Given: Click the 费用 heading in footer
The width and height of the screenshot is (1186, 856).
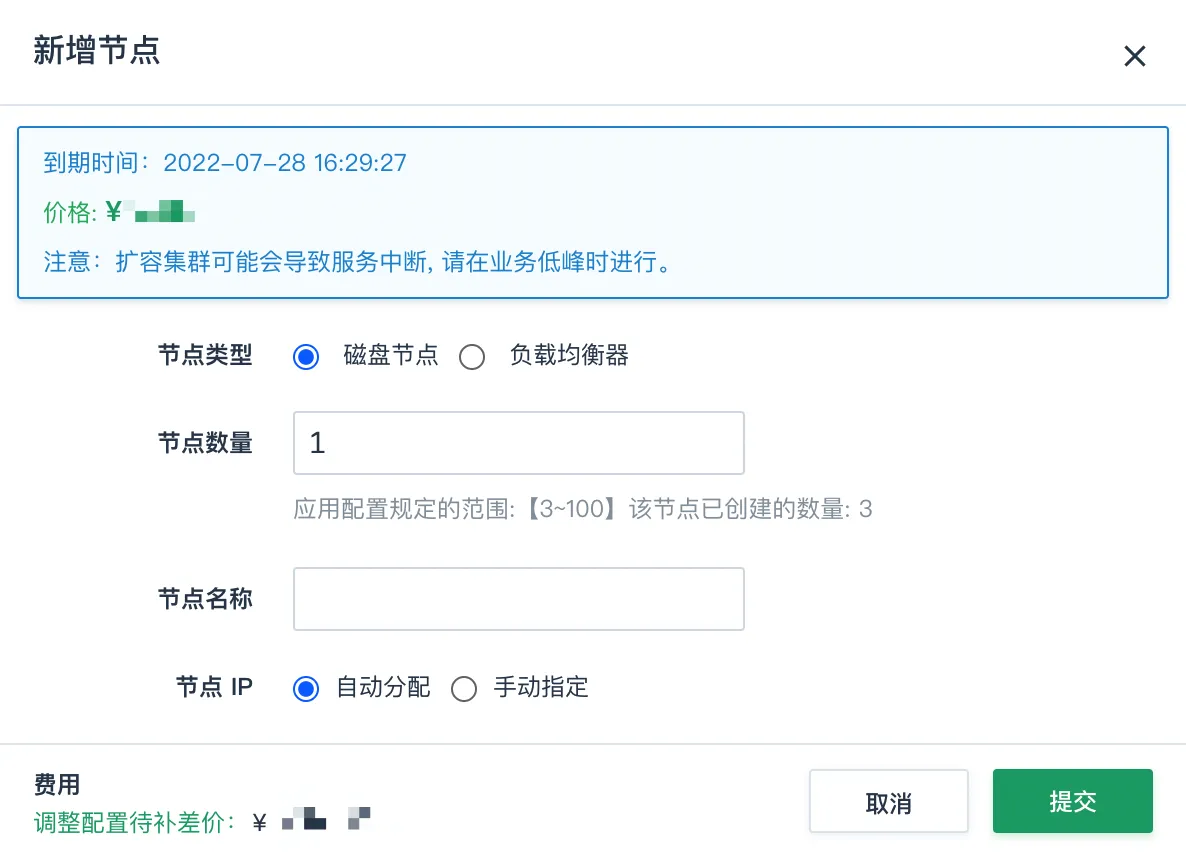Looking at the screenshot, I should coord(57,784).
